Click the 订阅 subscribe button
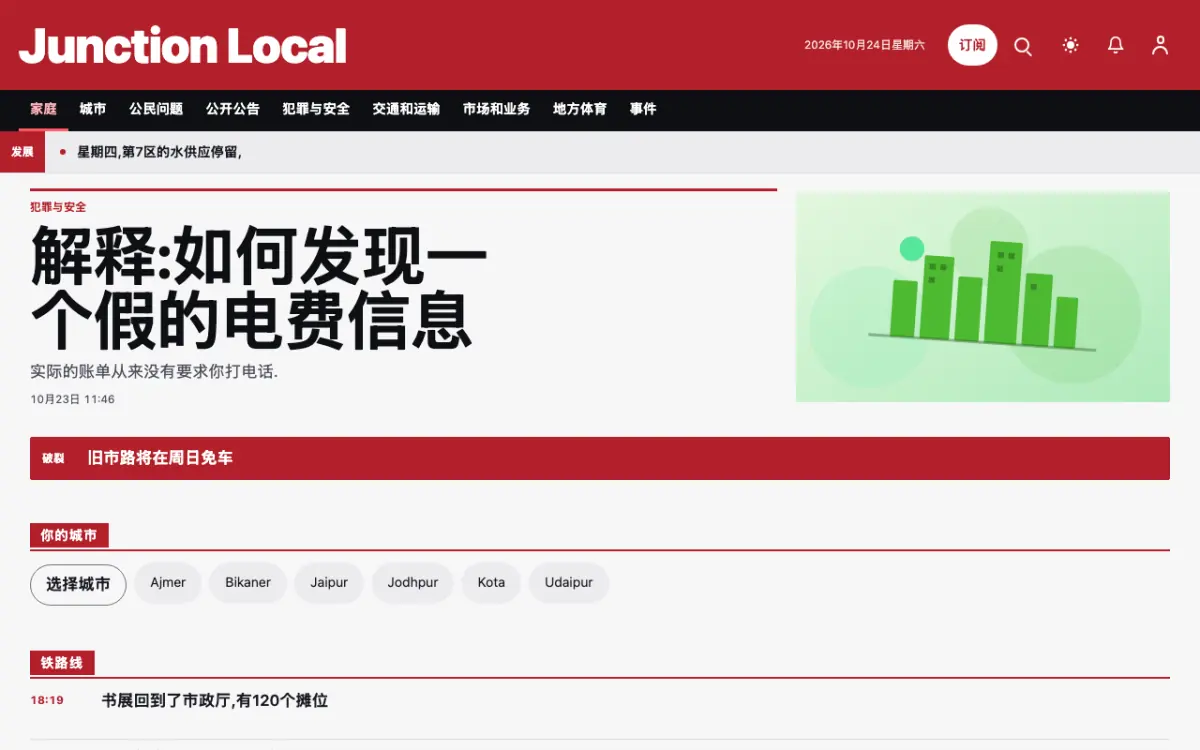1200x750 pixels. [972, 45]
